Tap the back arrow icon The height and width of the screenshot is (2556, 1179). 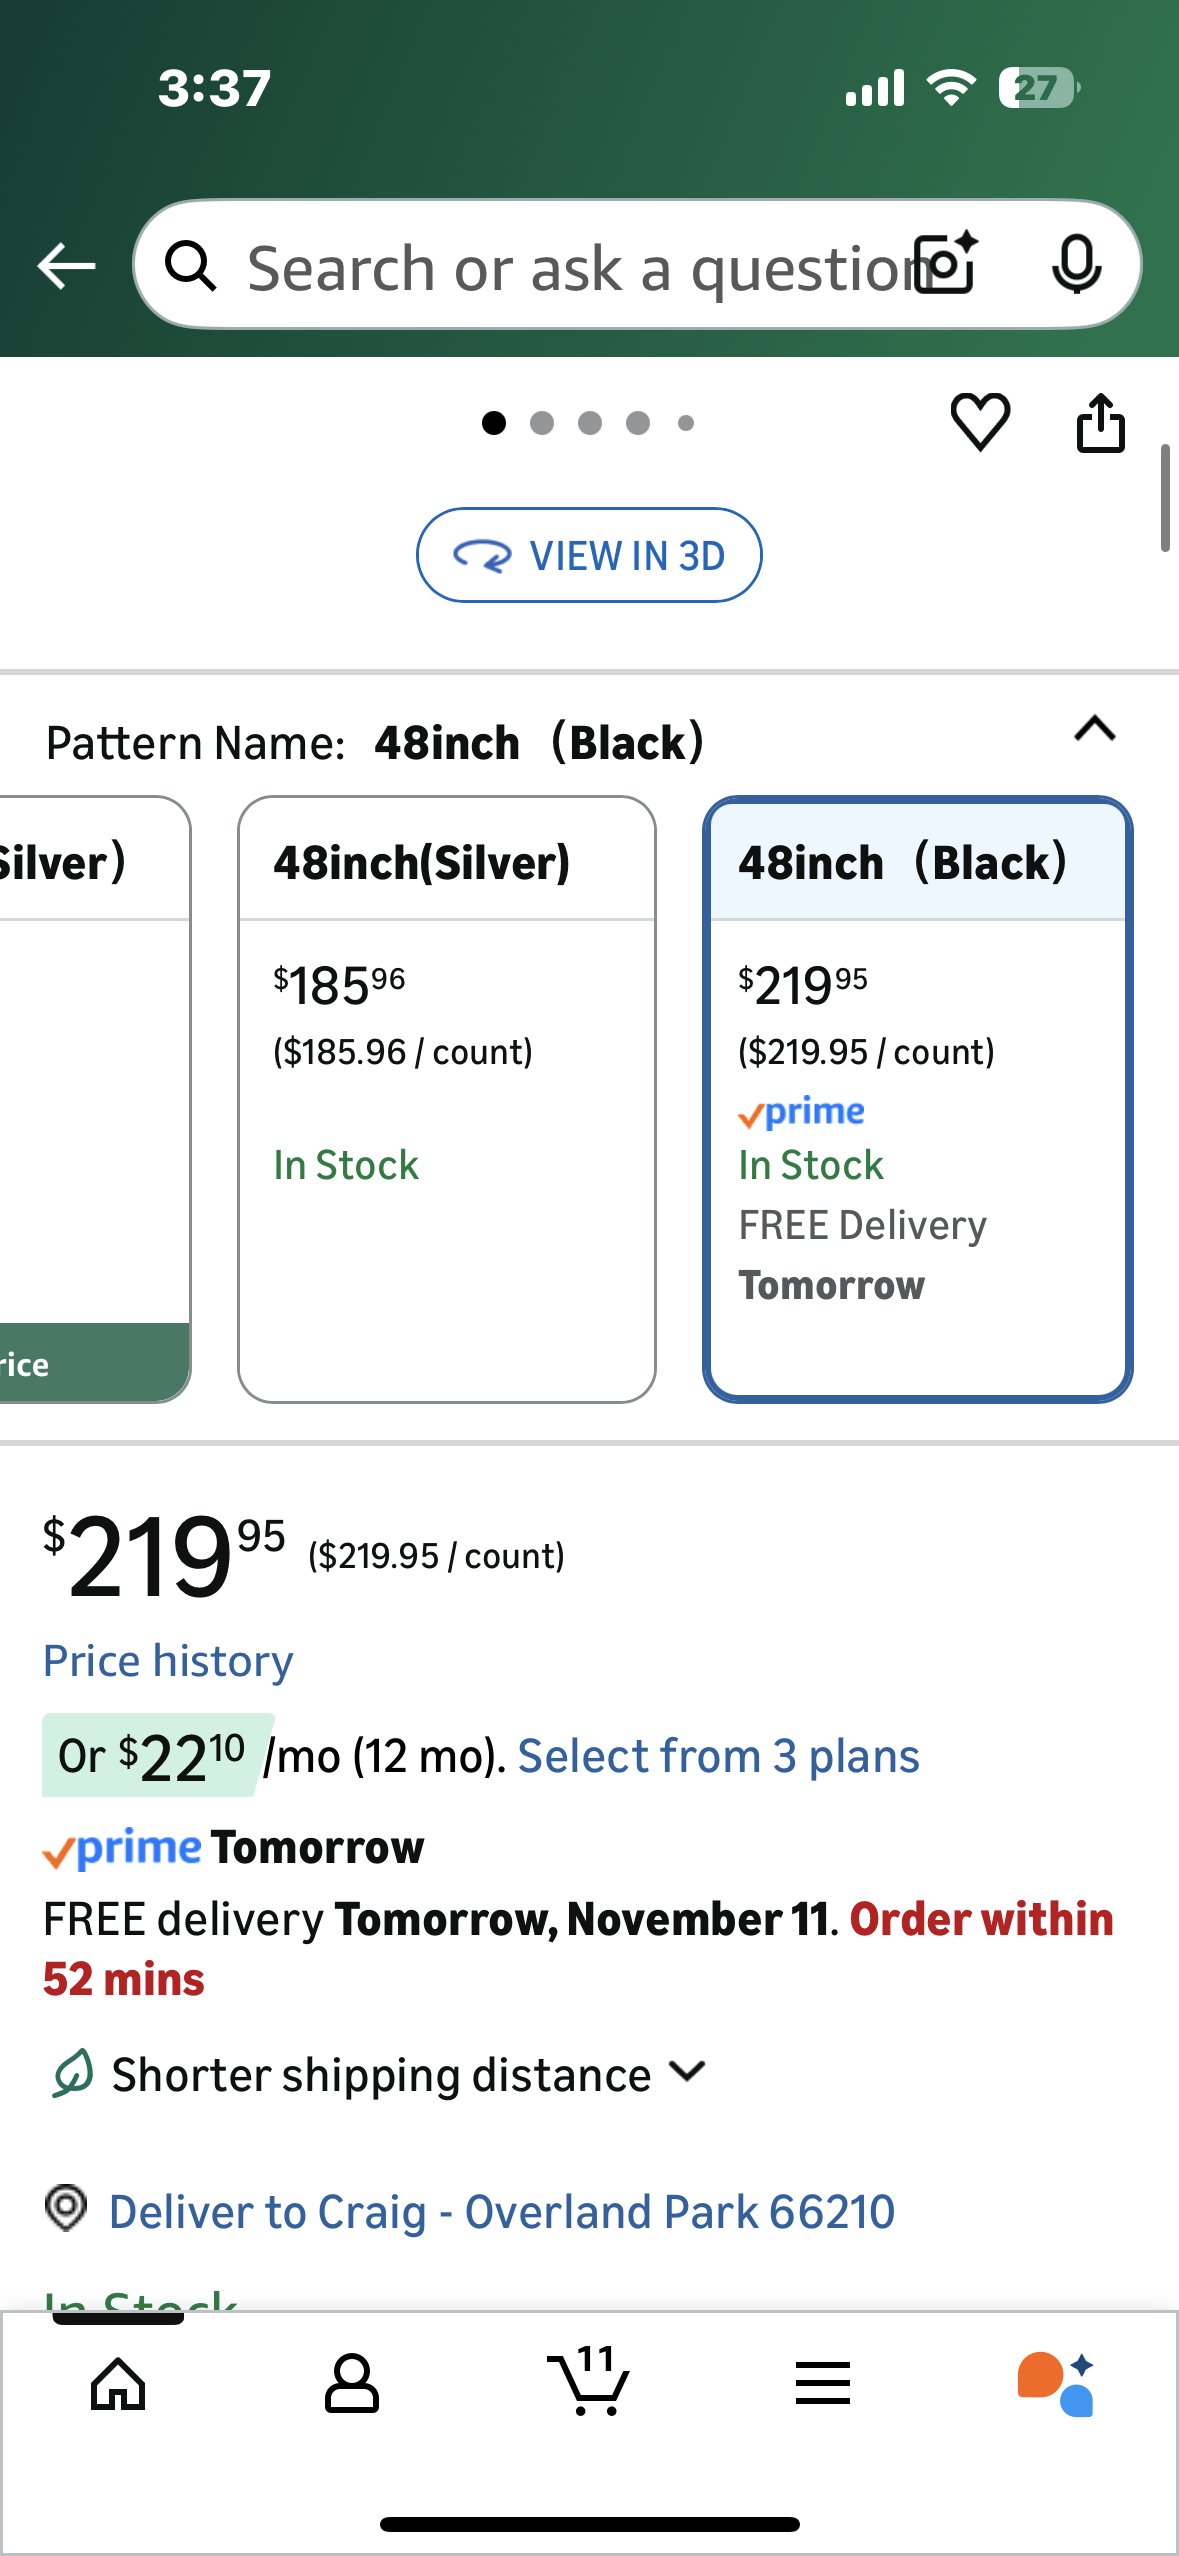click(x=66, y=266)
